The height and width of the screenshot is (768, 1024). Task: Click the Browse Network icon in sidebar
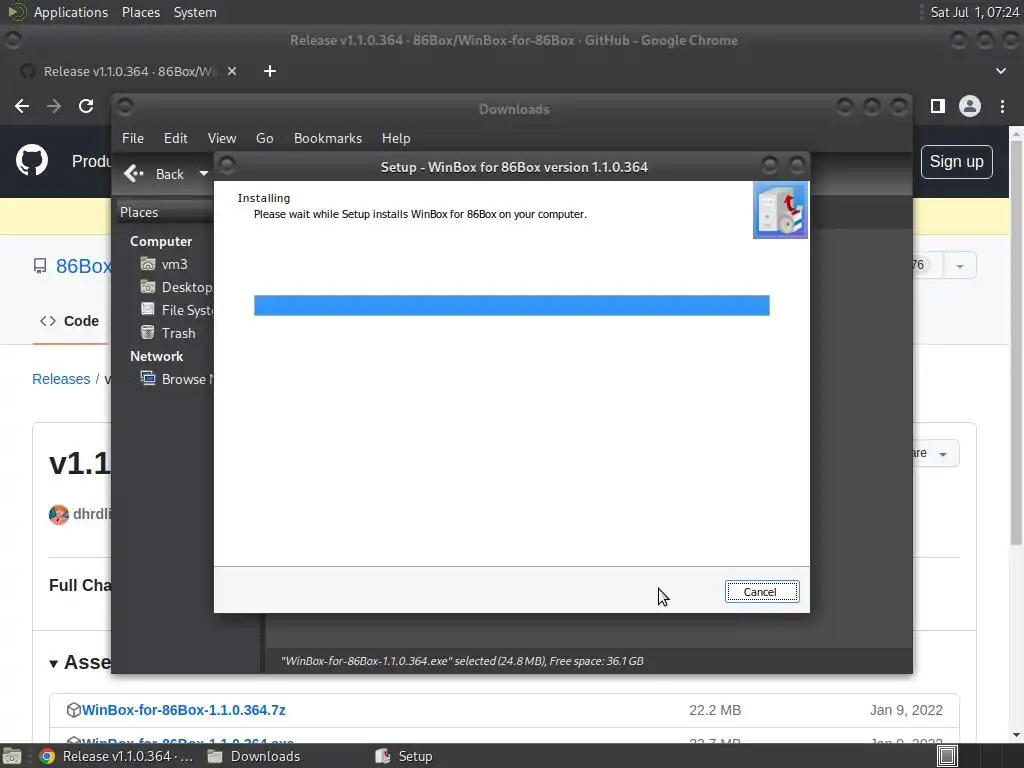point(148,379)
